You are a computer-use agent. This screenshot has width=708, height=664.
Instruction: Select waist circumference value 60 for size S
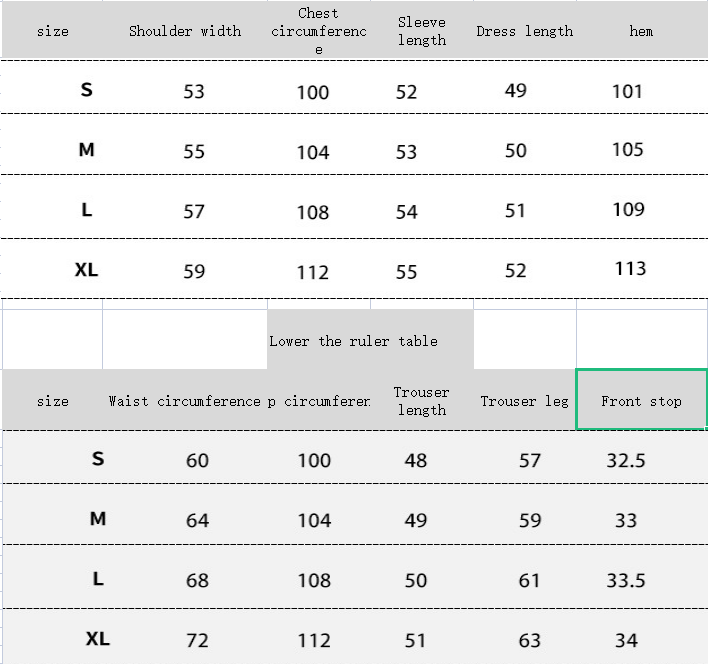198,460
